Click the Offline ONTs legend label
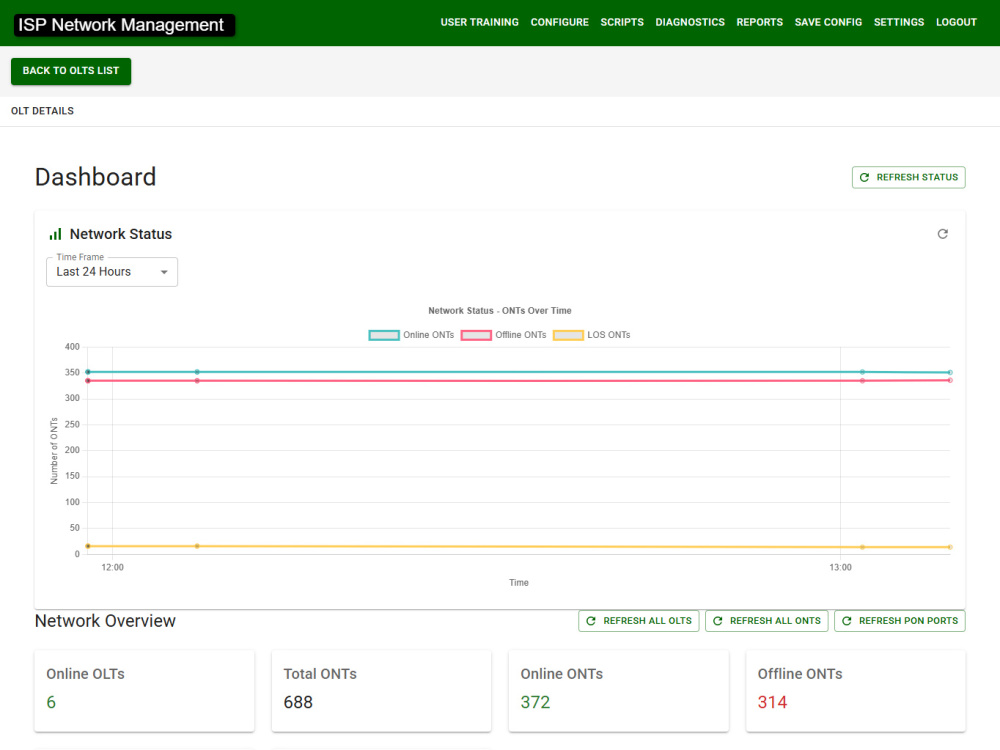 point(521,335)
